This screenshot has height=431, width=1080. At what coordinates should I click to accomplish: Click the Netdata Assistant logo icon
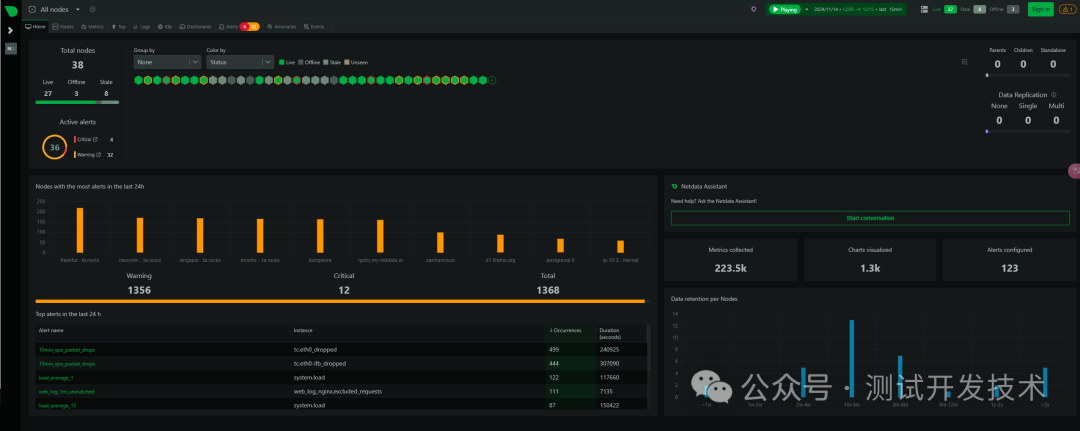(674, 187)
